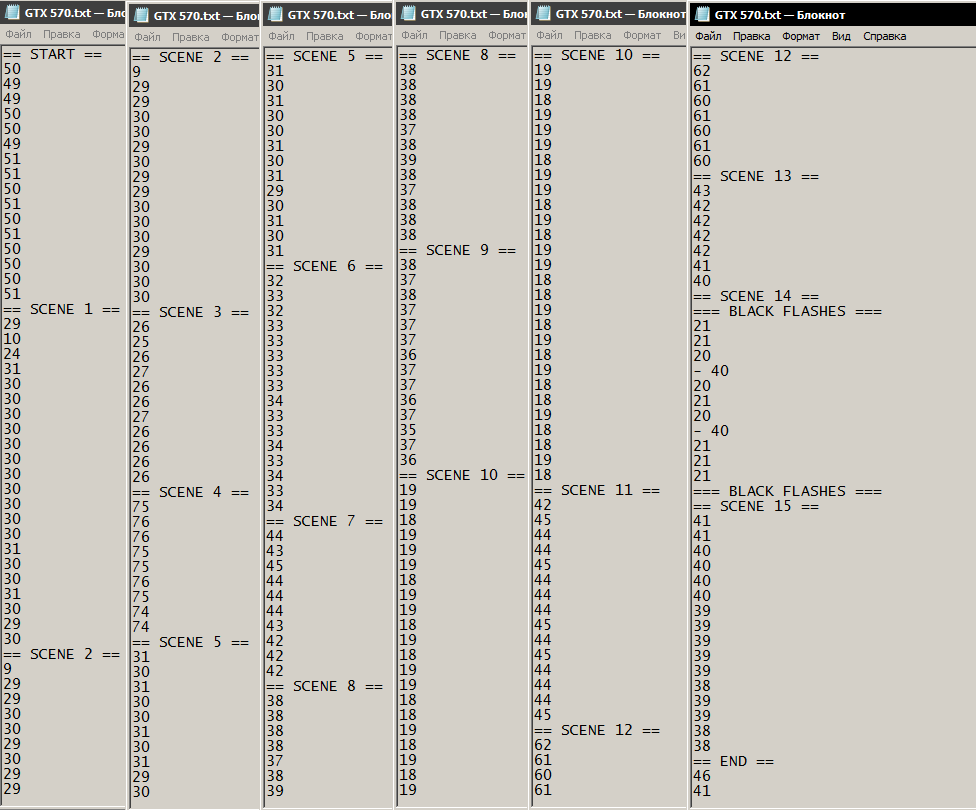Click Notepad icon in window starting with SCENE 5
976x810 pixels.
[275, 14]
